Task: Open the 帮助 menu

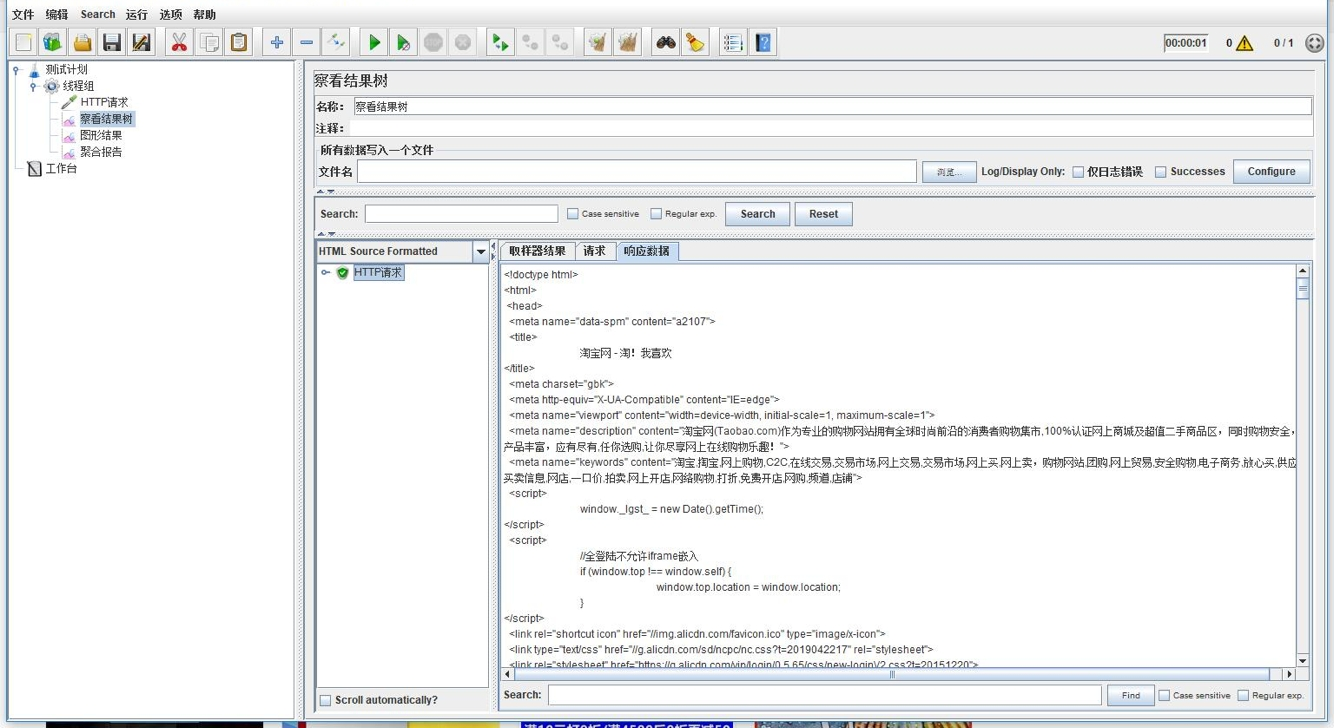Action: click(x=204, y=15)
